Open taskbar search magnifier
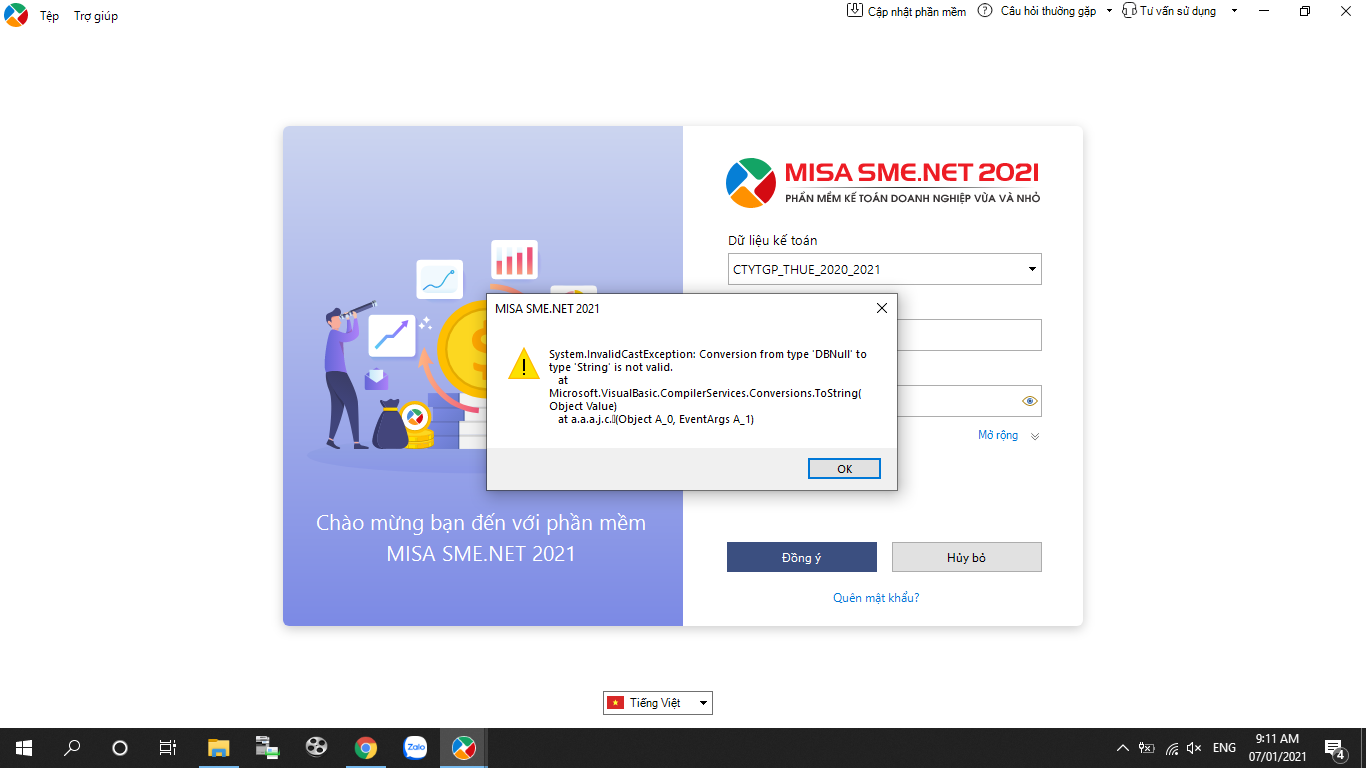1366x768 pixels. (72, 748)
